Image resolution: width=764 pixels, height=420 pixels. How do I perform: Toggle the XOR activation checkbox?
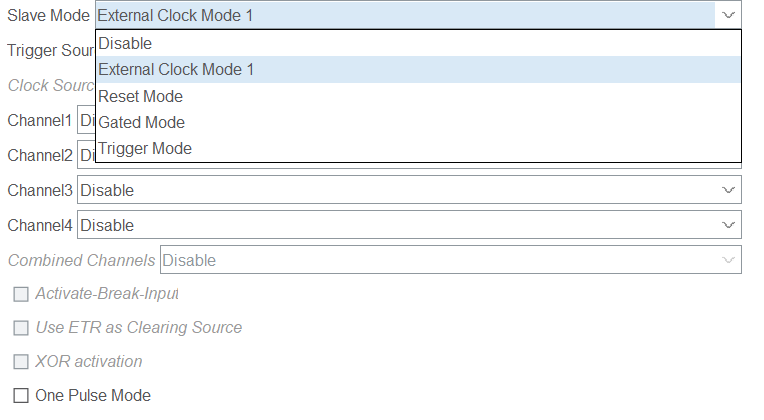(21, 361)
